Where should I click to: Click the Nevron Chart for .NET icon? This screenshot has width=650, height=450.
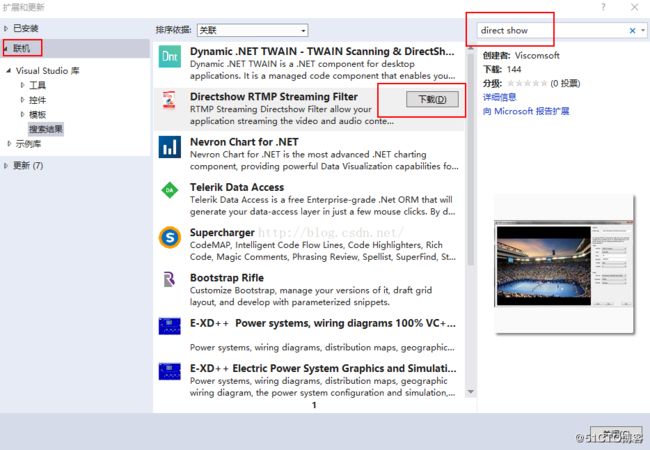pyautogui.click(x=170, y=147)
